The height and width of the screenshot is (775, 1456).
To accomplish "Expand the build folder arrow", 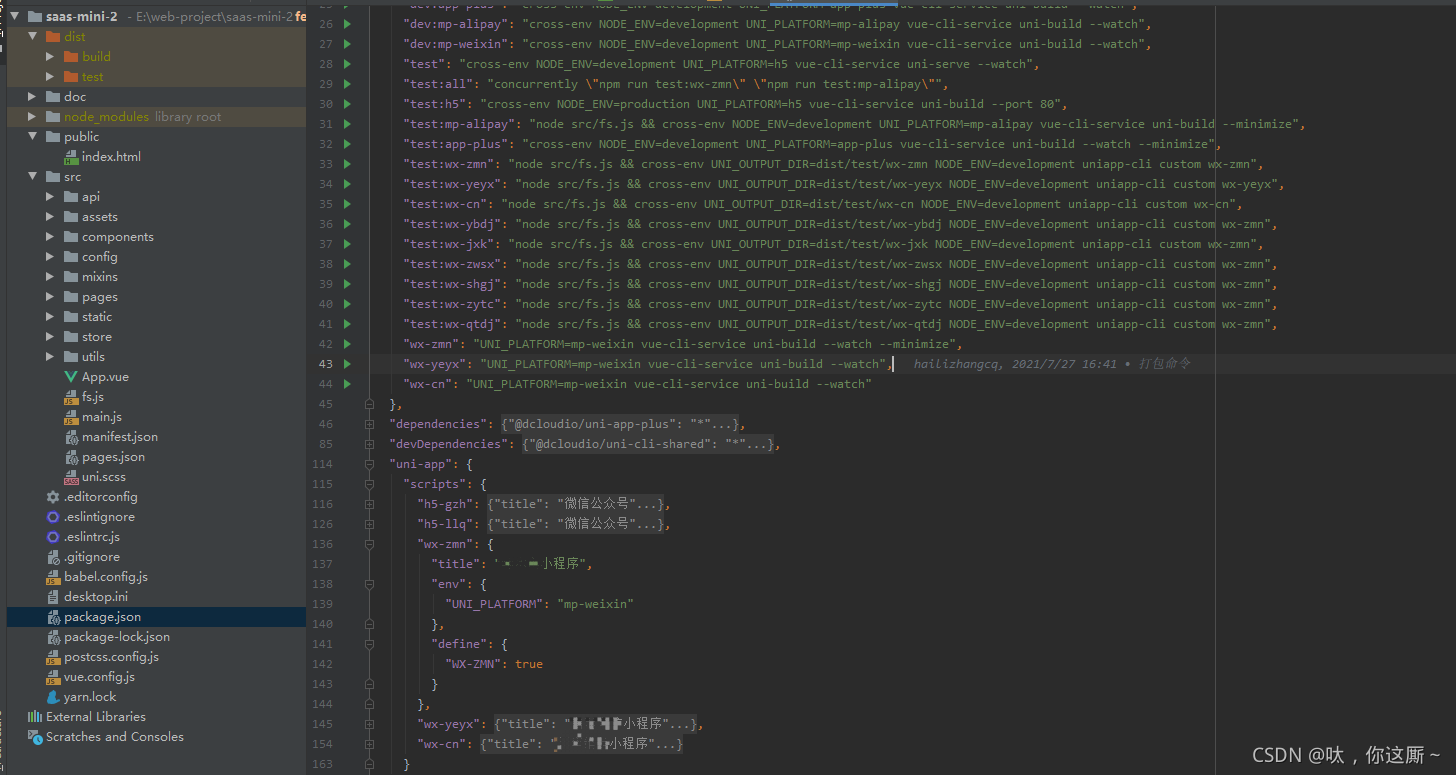I will (x=50, y=57).
